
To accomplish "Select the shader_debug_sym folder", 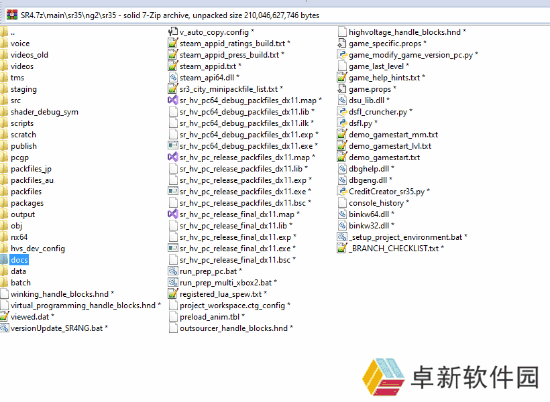I will 39,112.
